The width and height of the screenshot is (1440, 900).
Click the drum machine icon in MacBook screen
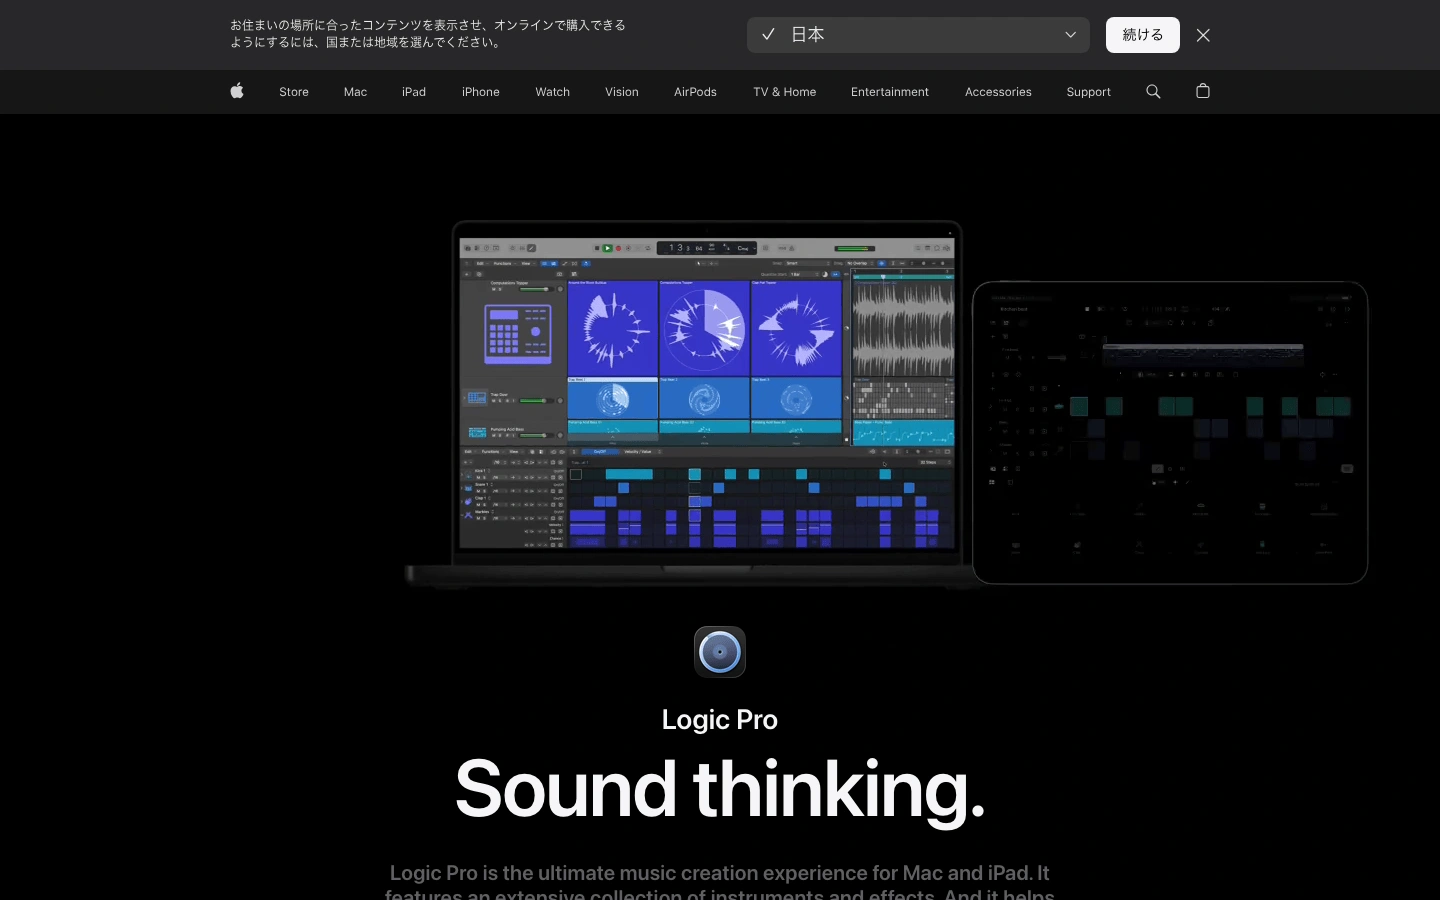tap(517, 334)
